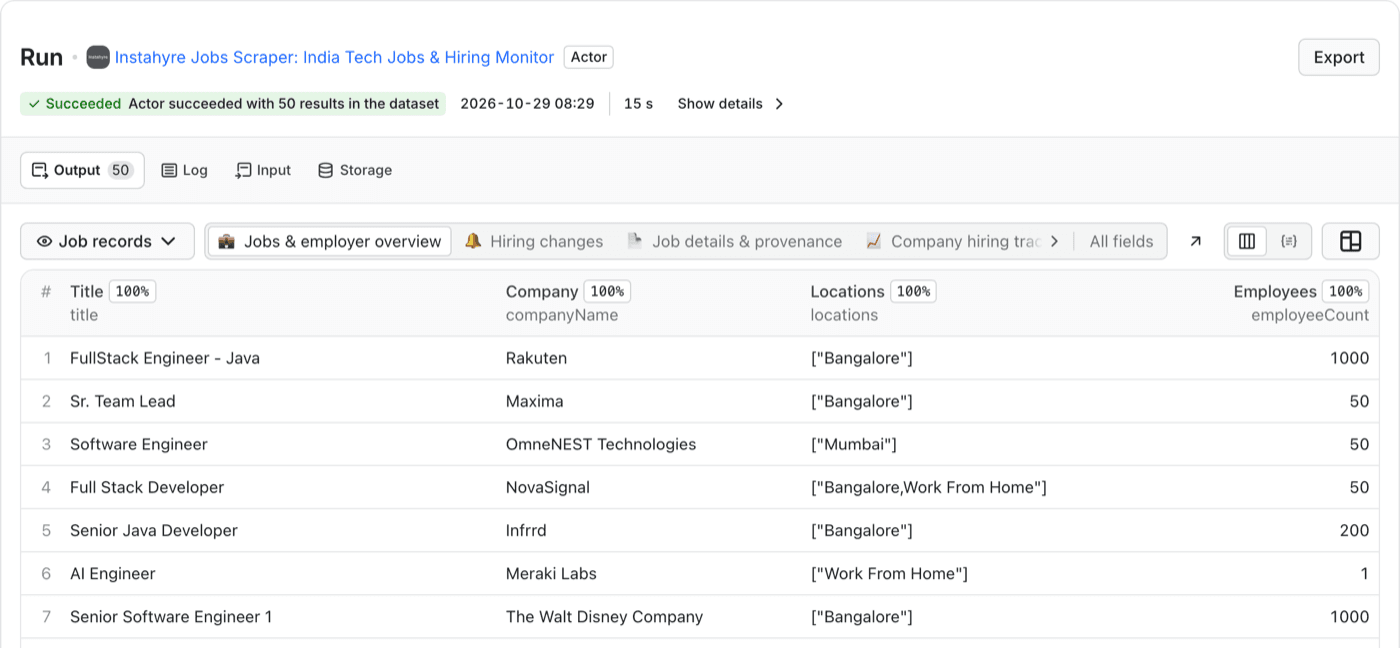Screen dimensions: 1400x648
Task: Select FullStack Engineer - Java cell
Action: 165,358
